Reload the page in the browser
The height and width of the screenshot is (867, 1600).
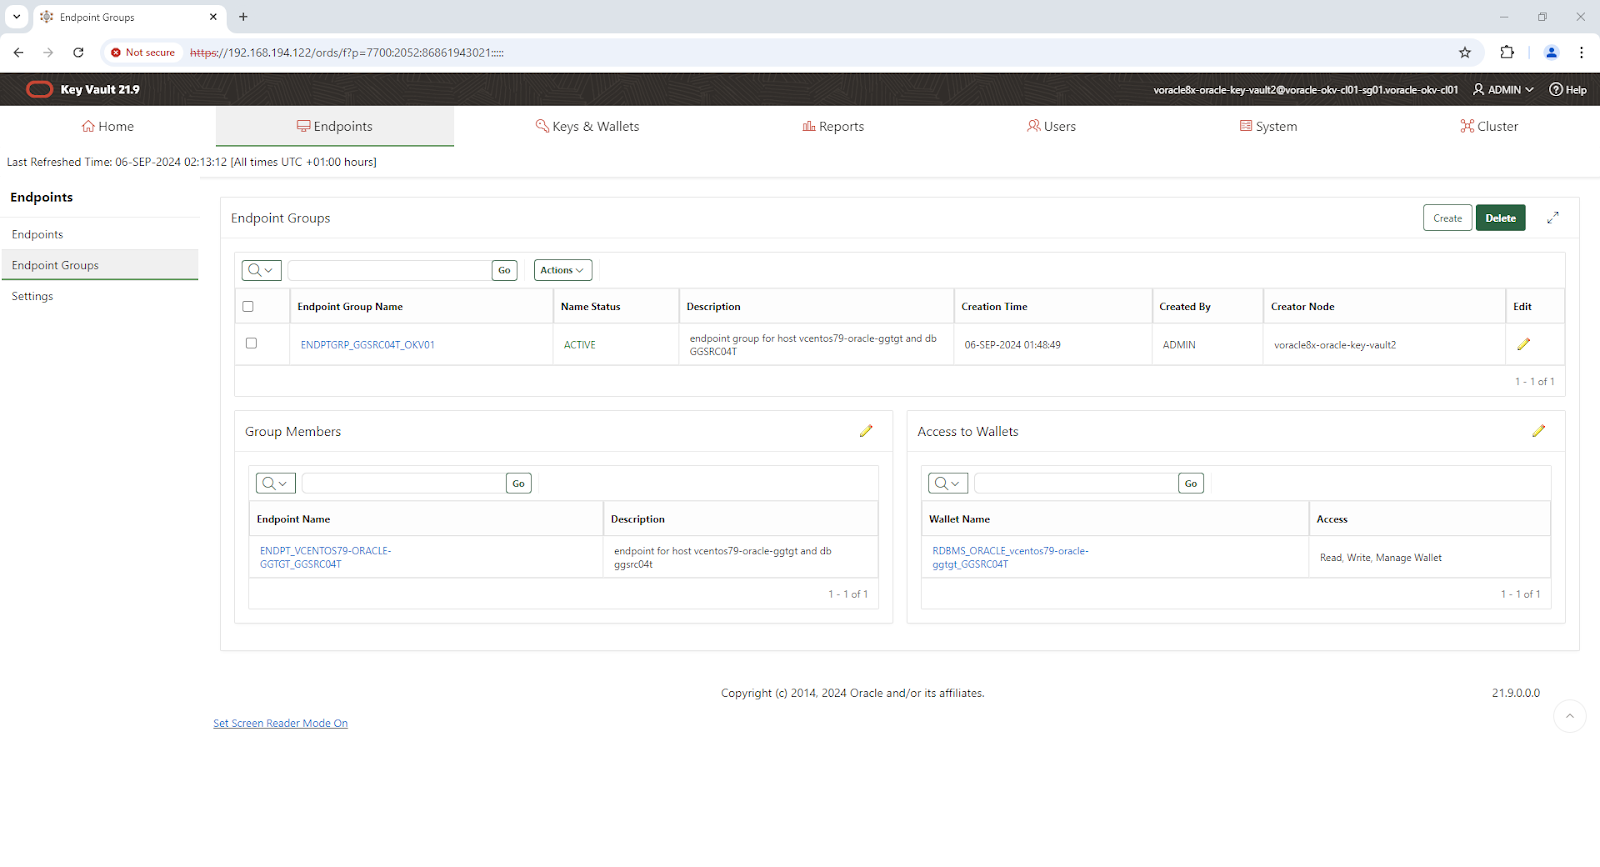78,52
